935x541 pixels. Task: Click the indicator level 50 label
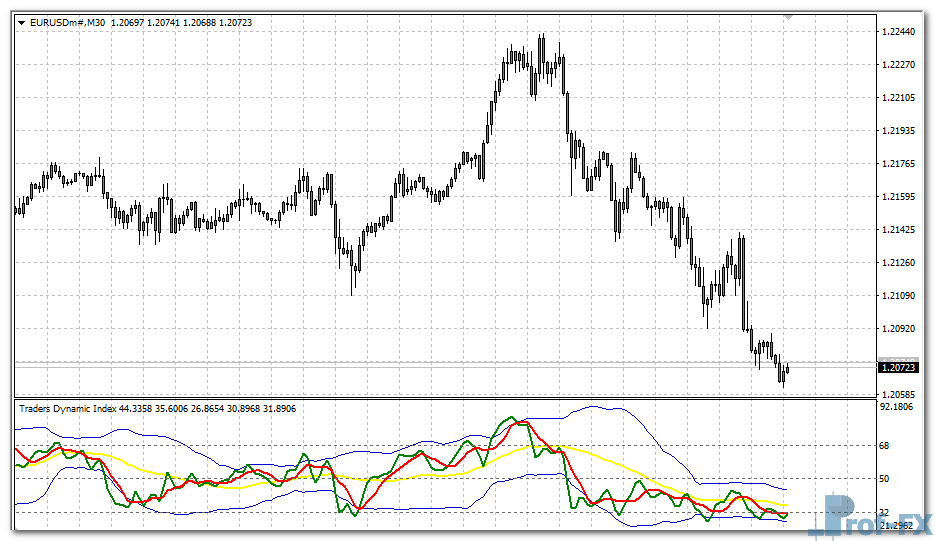[886, 479]
